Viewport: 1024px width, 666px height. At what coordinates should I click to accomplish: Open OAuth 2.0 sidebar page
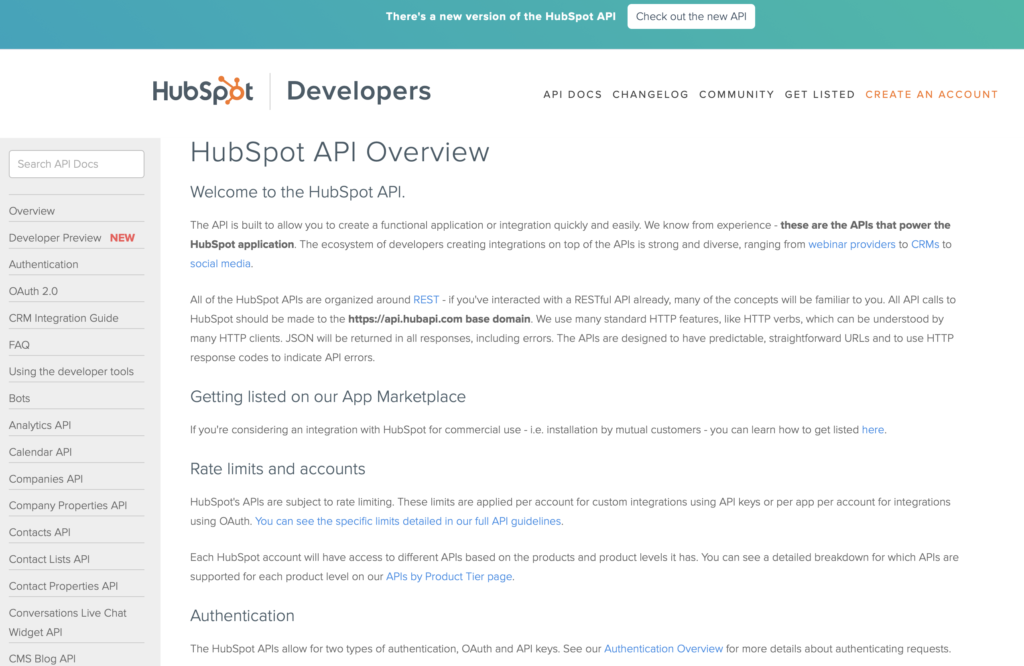(x=33, y=291)
